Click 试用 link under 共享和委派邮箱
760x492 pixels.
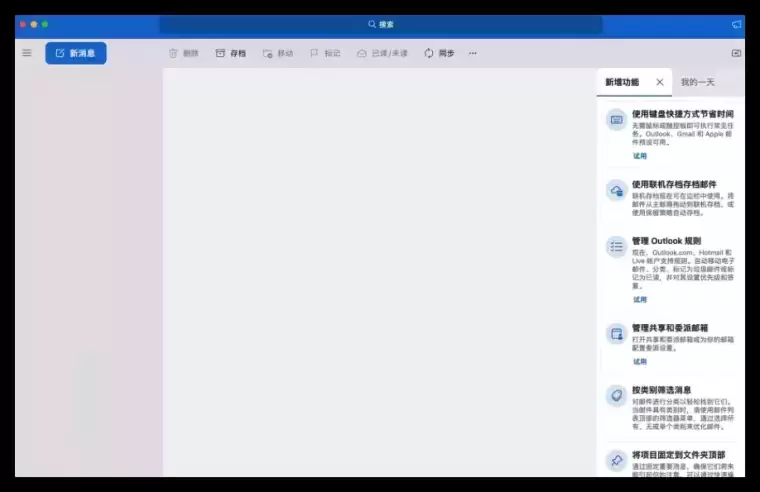click(x=640, y=362)
